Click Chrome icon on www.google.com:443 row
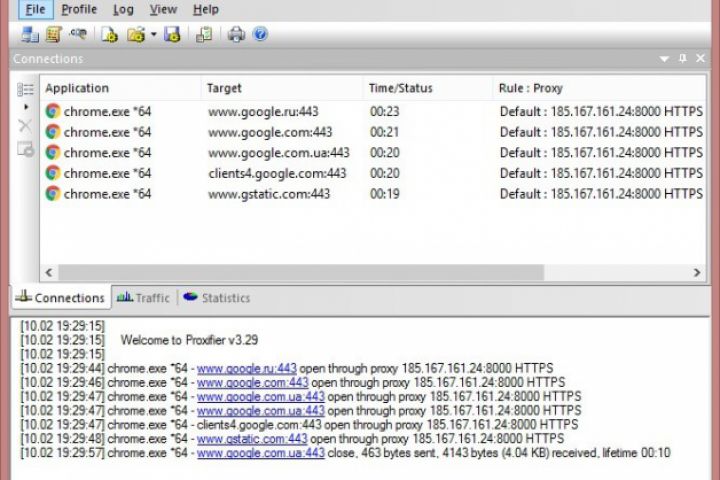This screenshot has width=720, height=480. 53,132
